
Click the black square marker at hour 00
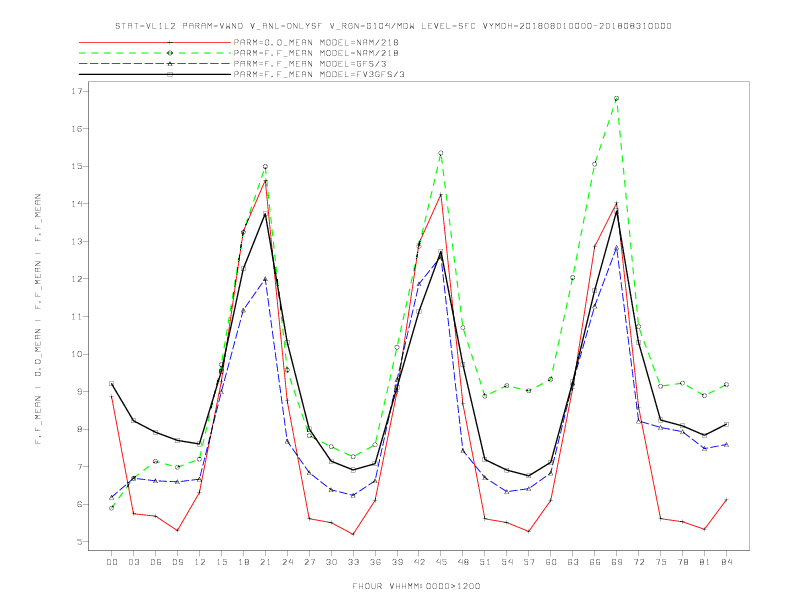click(112, 384)
